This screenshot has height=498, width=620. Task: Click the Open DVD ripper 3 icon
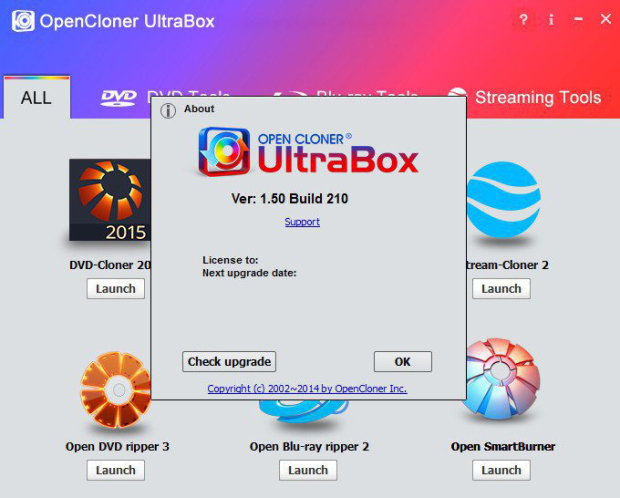pos(115,390)
